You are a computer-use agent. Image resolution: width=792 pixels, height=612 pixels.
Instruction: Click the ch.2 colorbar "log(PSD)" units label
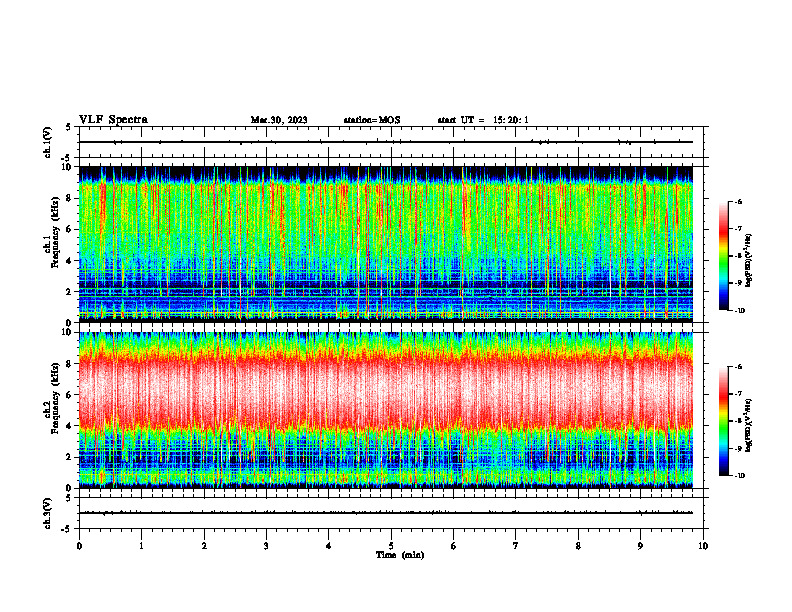click(749, 426)
